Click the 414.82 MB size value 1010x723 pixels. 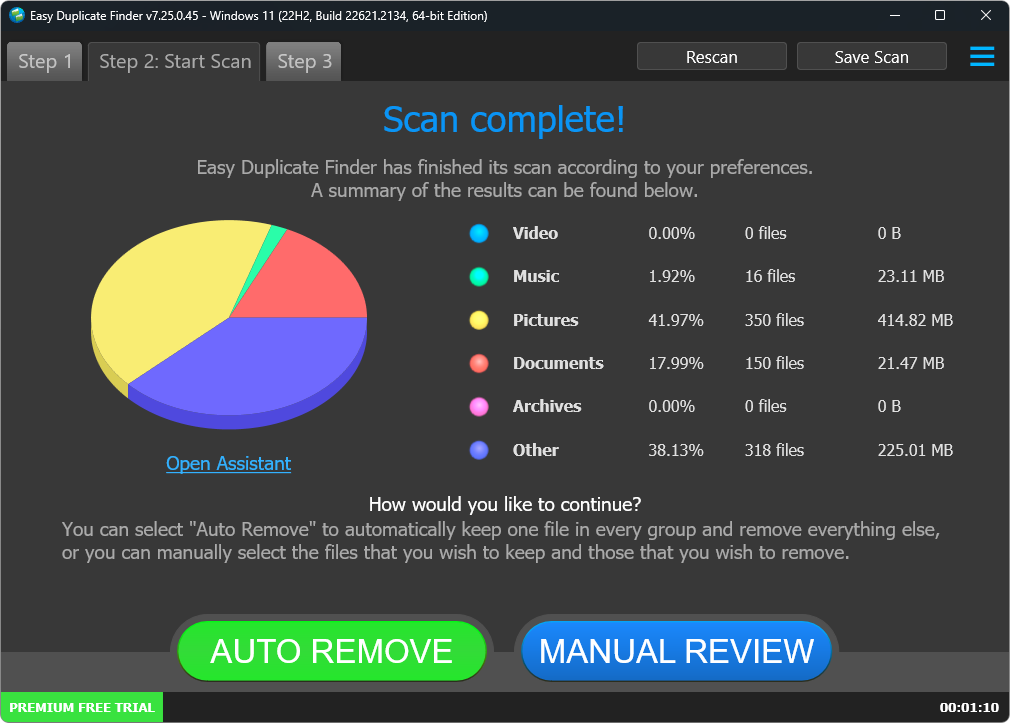915,320
